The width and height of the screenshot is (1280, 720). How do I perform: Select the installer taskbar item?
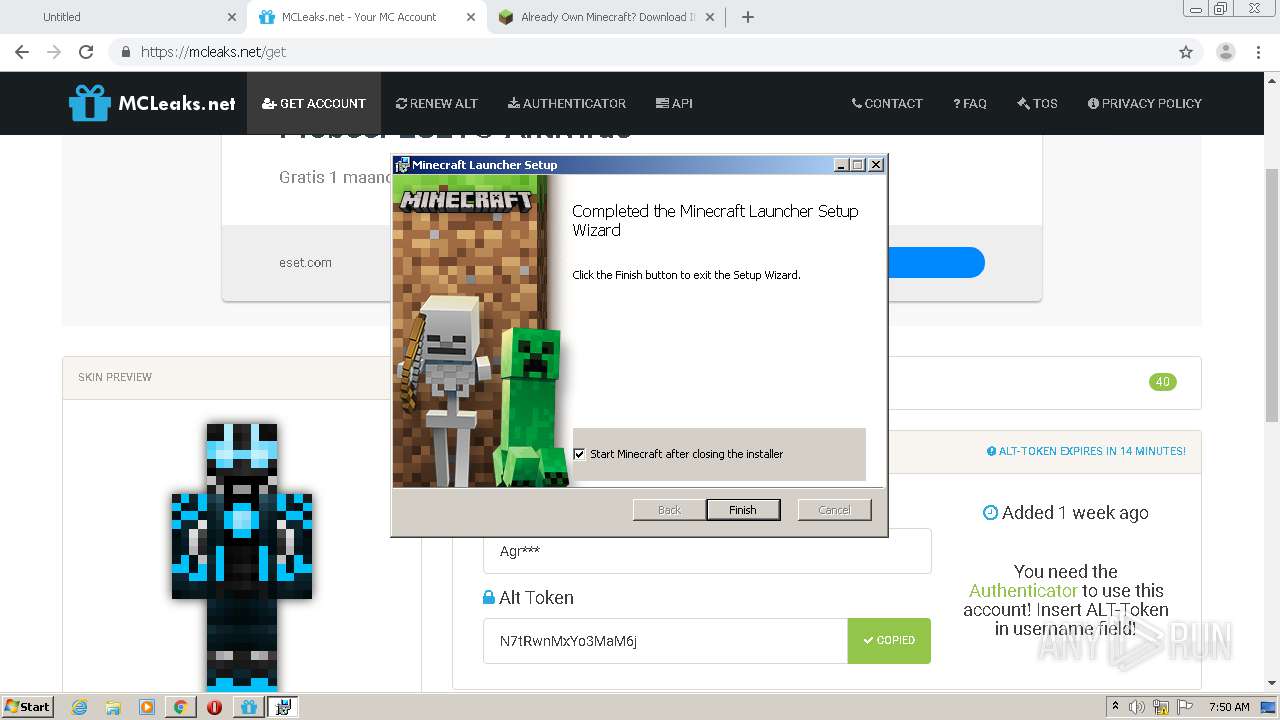pyautogui.click(x=282, y=707)
